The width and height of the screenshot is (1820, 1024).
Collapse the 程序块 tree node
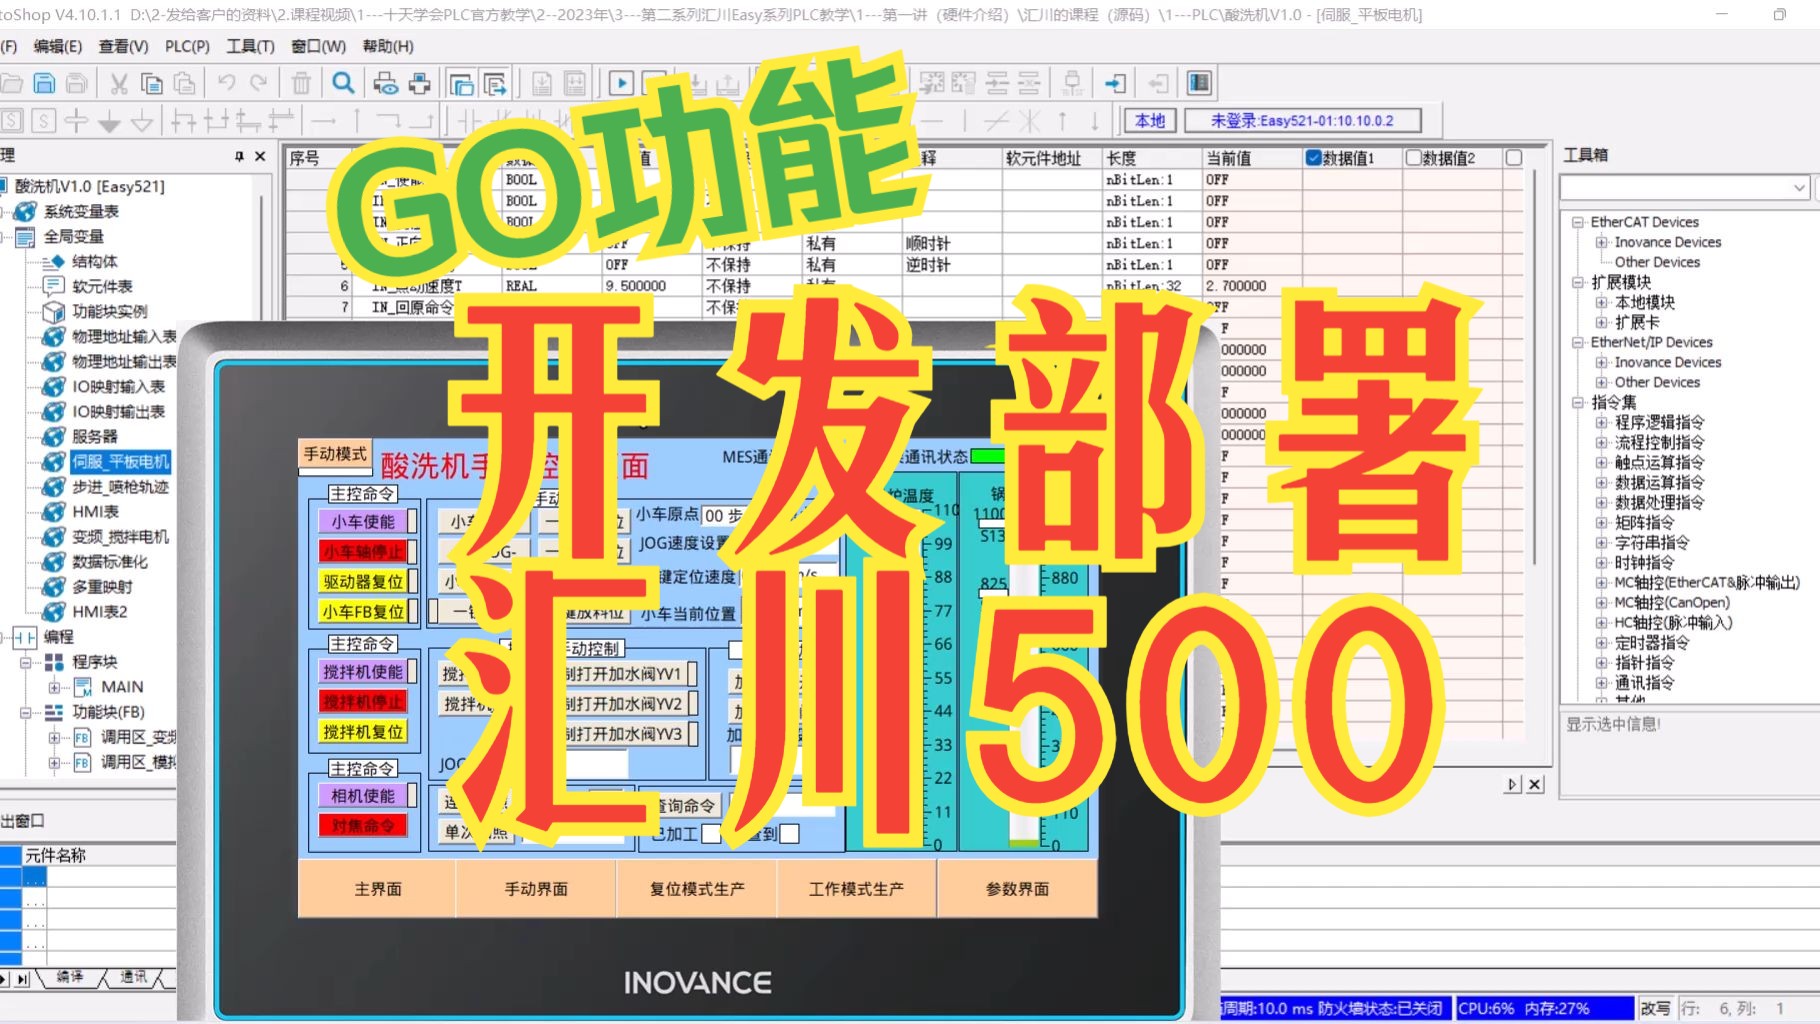coord(25,662)
